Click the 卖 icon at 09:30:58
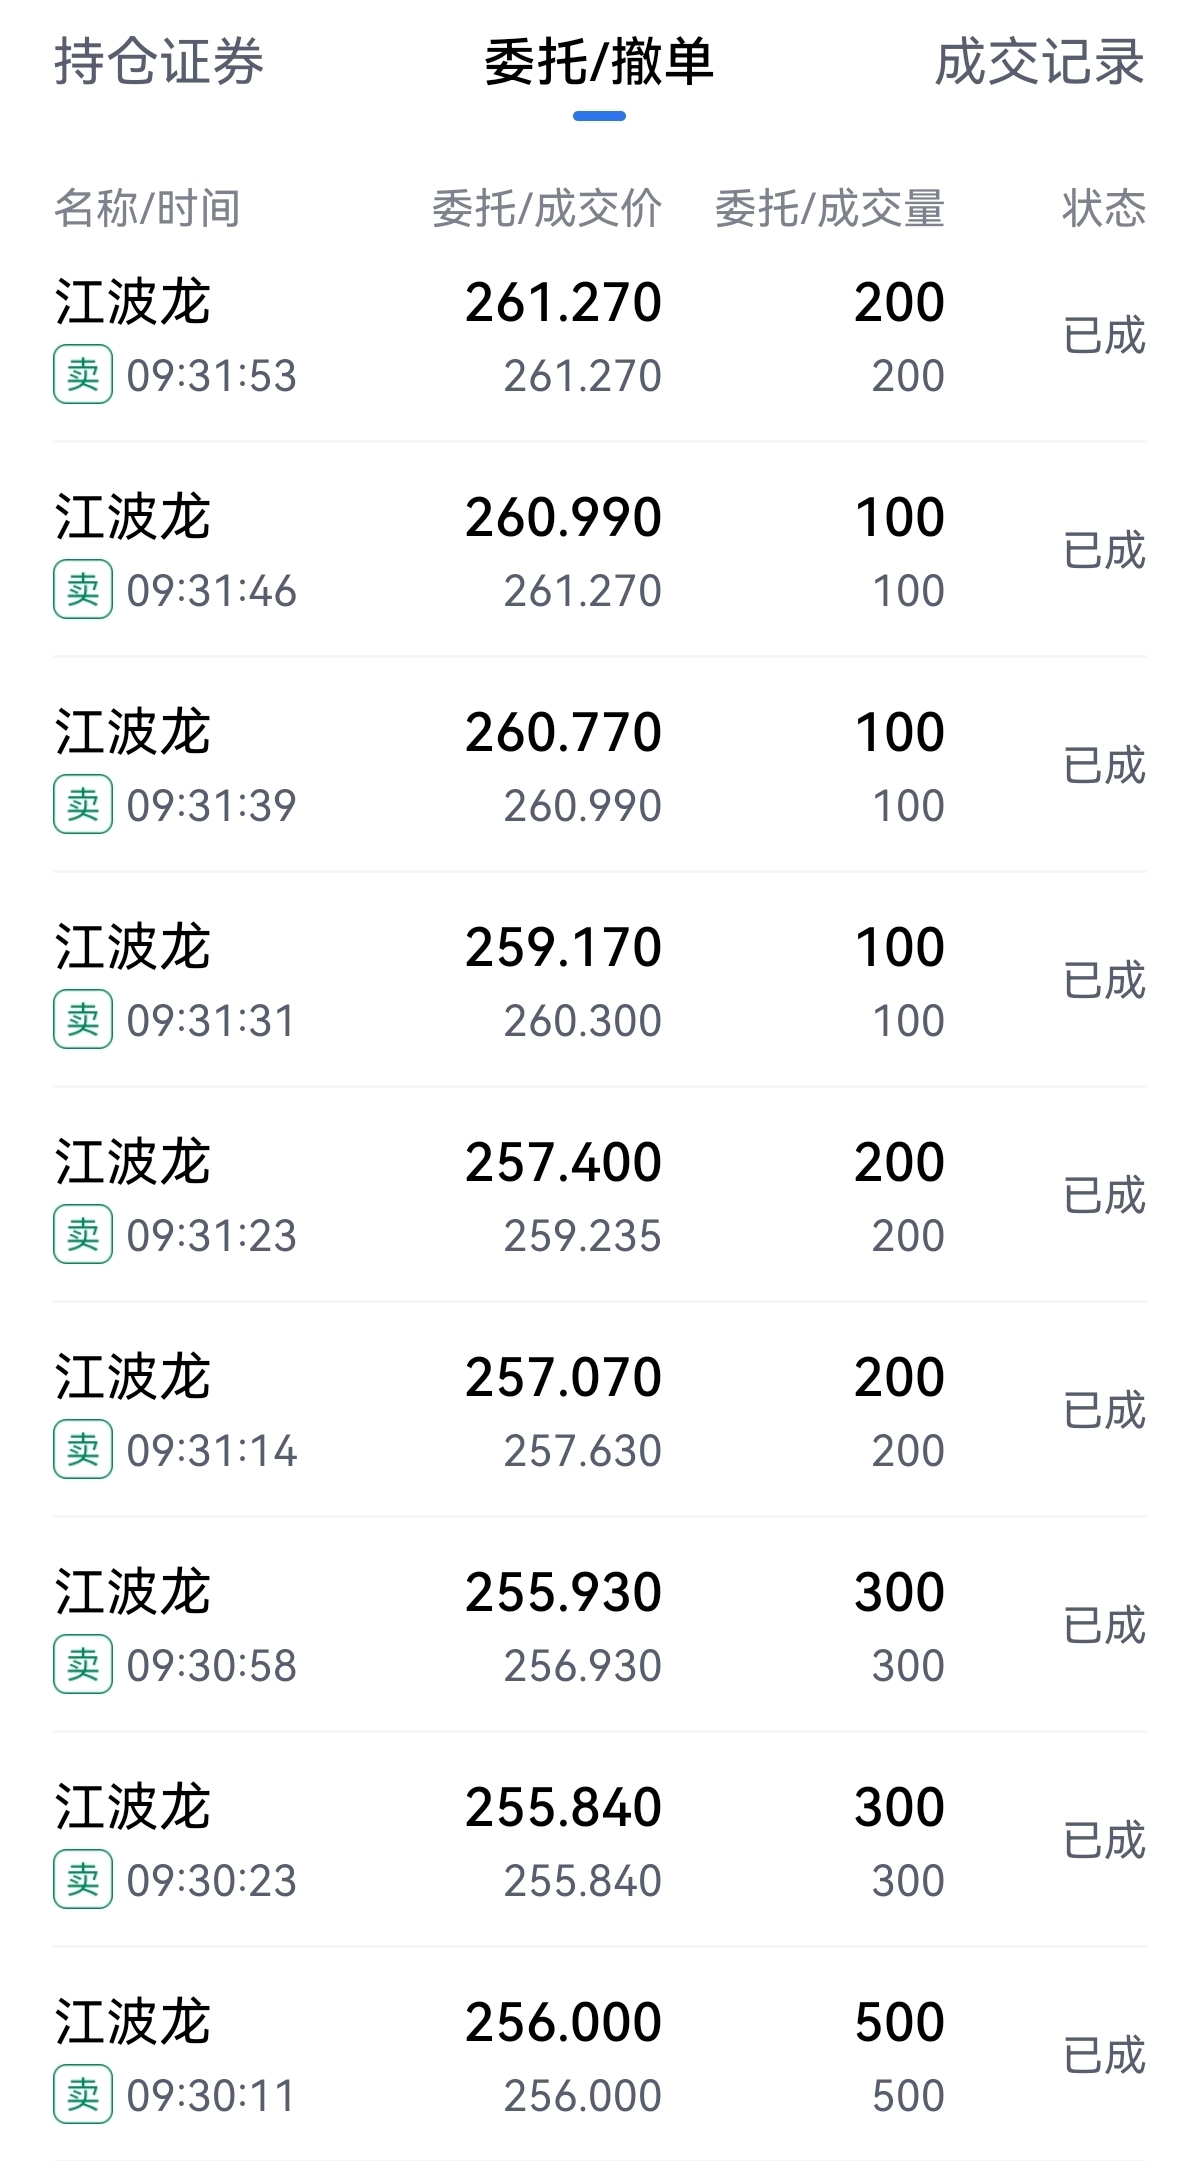Screen dimensions: 1200x2161 (83, 1665)
